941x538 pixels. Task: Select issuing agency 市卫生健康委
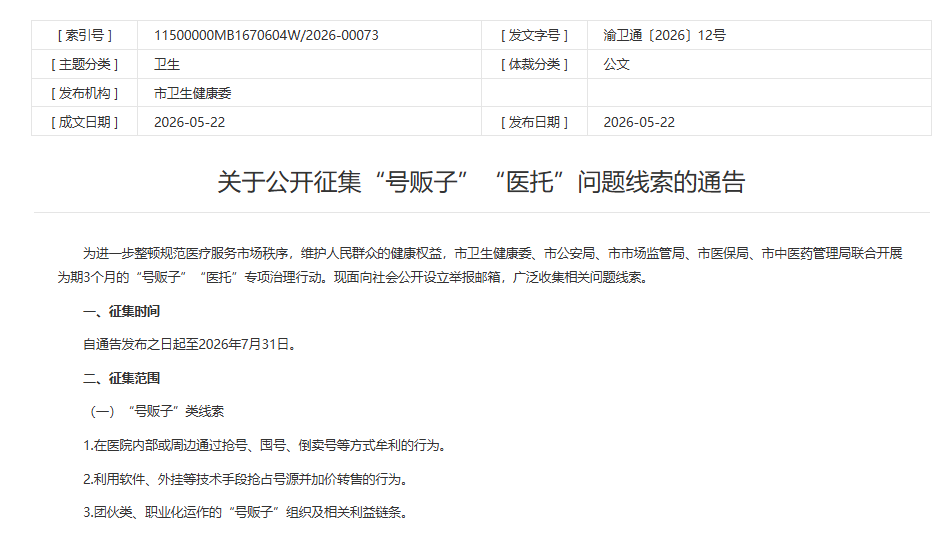click(193, 93)
